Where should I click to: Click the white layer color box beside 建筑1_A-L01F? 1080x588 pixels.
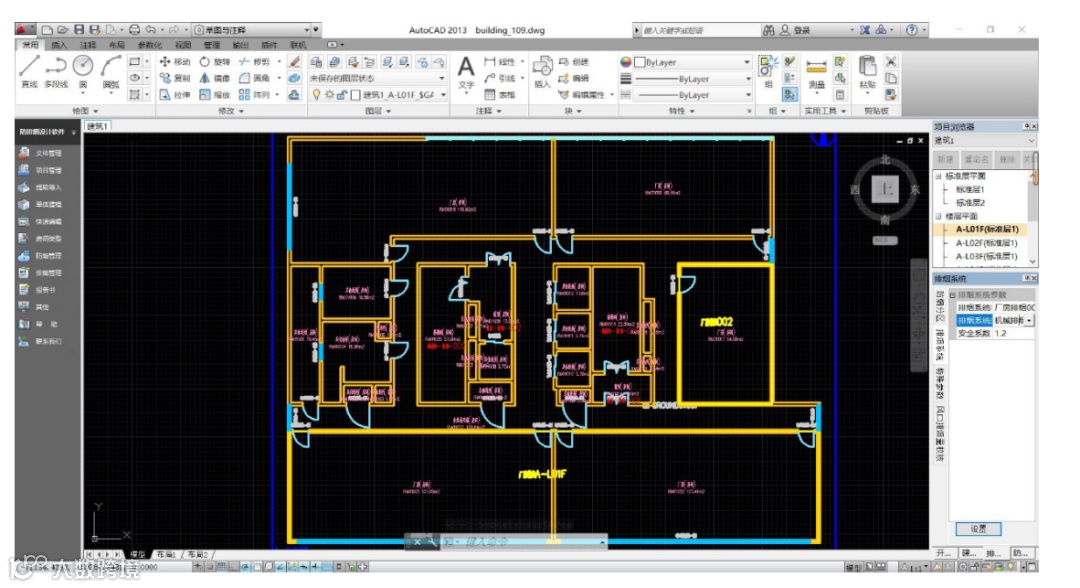356,95
